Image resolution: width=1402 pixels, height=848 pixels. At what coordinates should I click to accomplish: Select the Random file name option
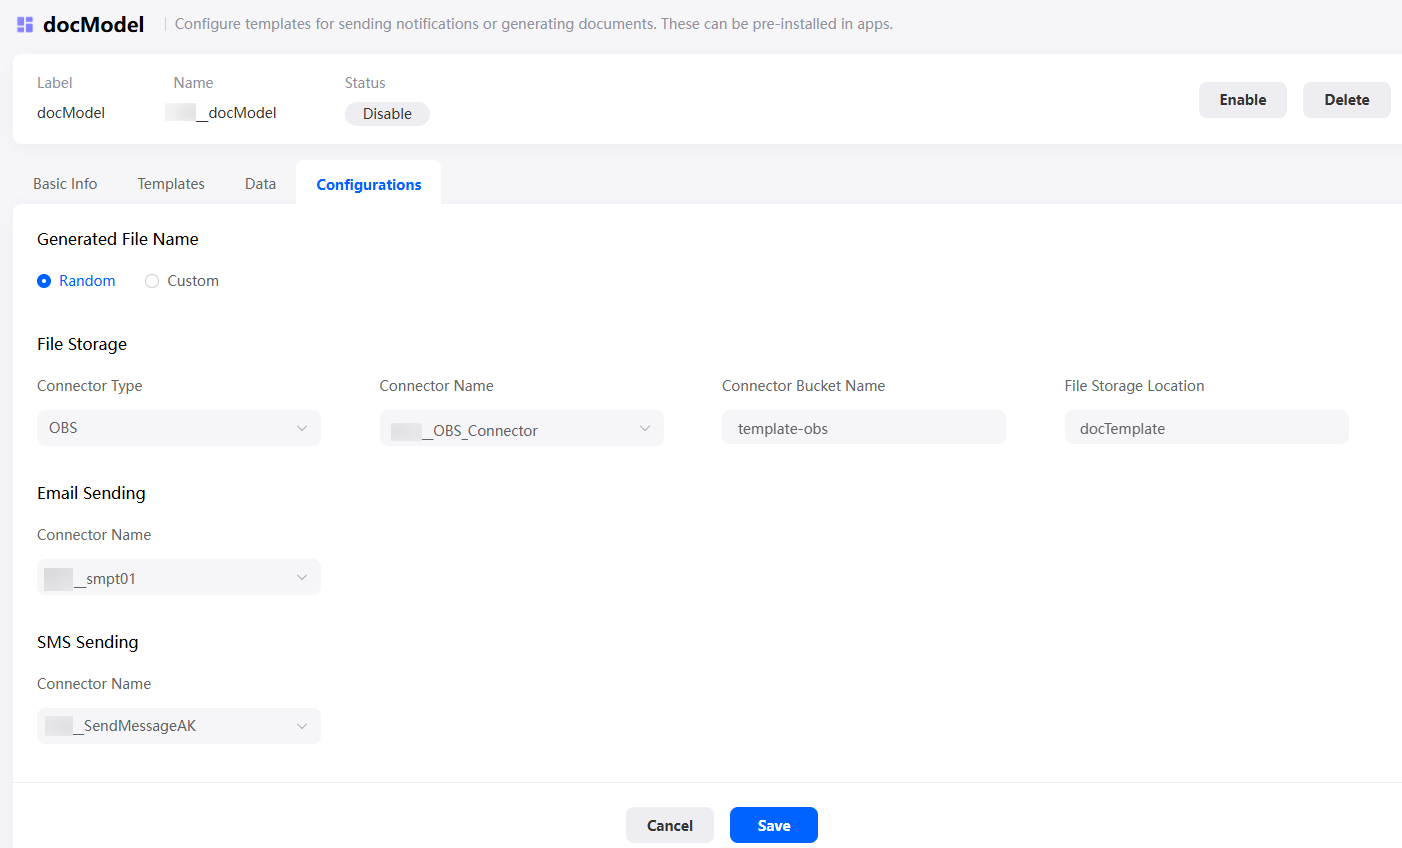pyautogui.click(x=76, y=281)
